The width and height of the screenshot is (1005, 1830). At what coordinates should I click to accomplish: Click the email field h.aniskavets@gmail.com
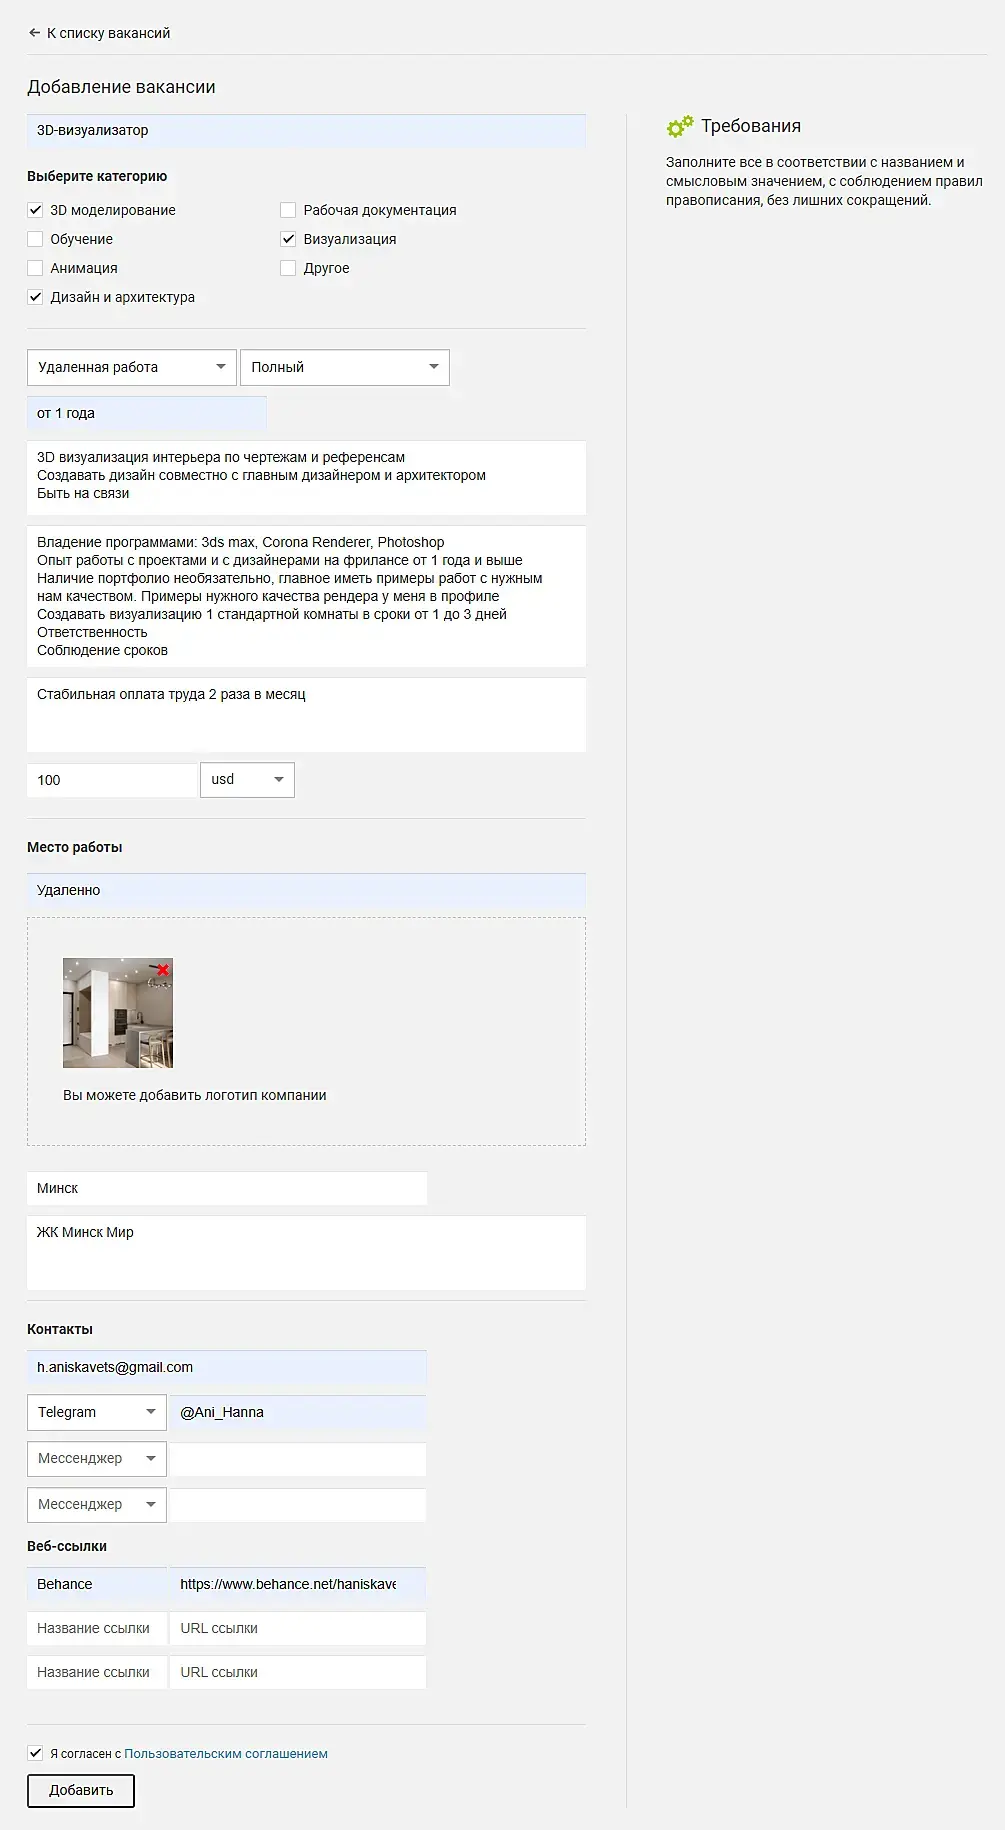click(x=227, y=1367)
